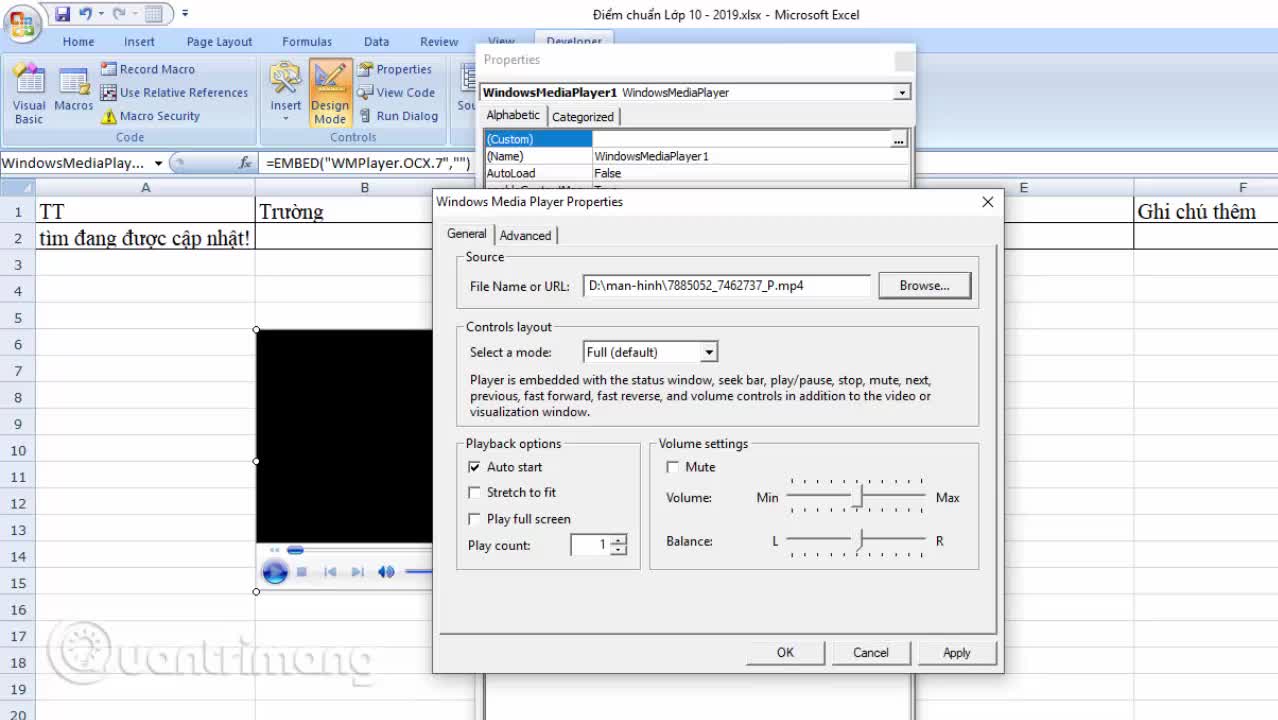Save the workbook from quick access toolbar

(x=63, y=14)
